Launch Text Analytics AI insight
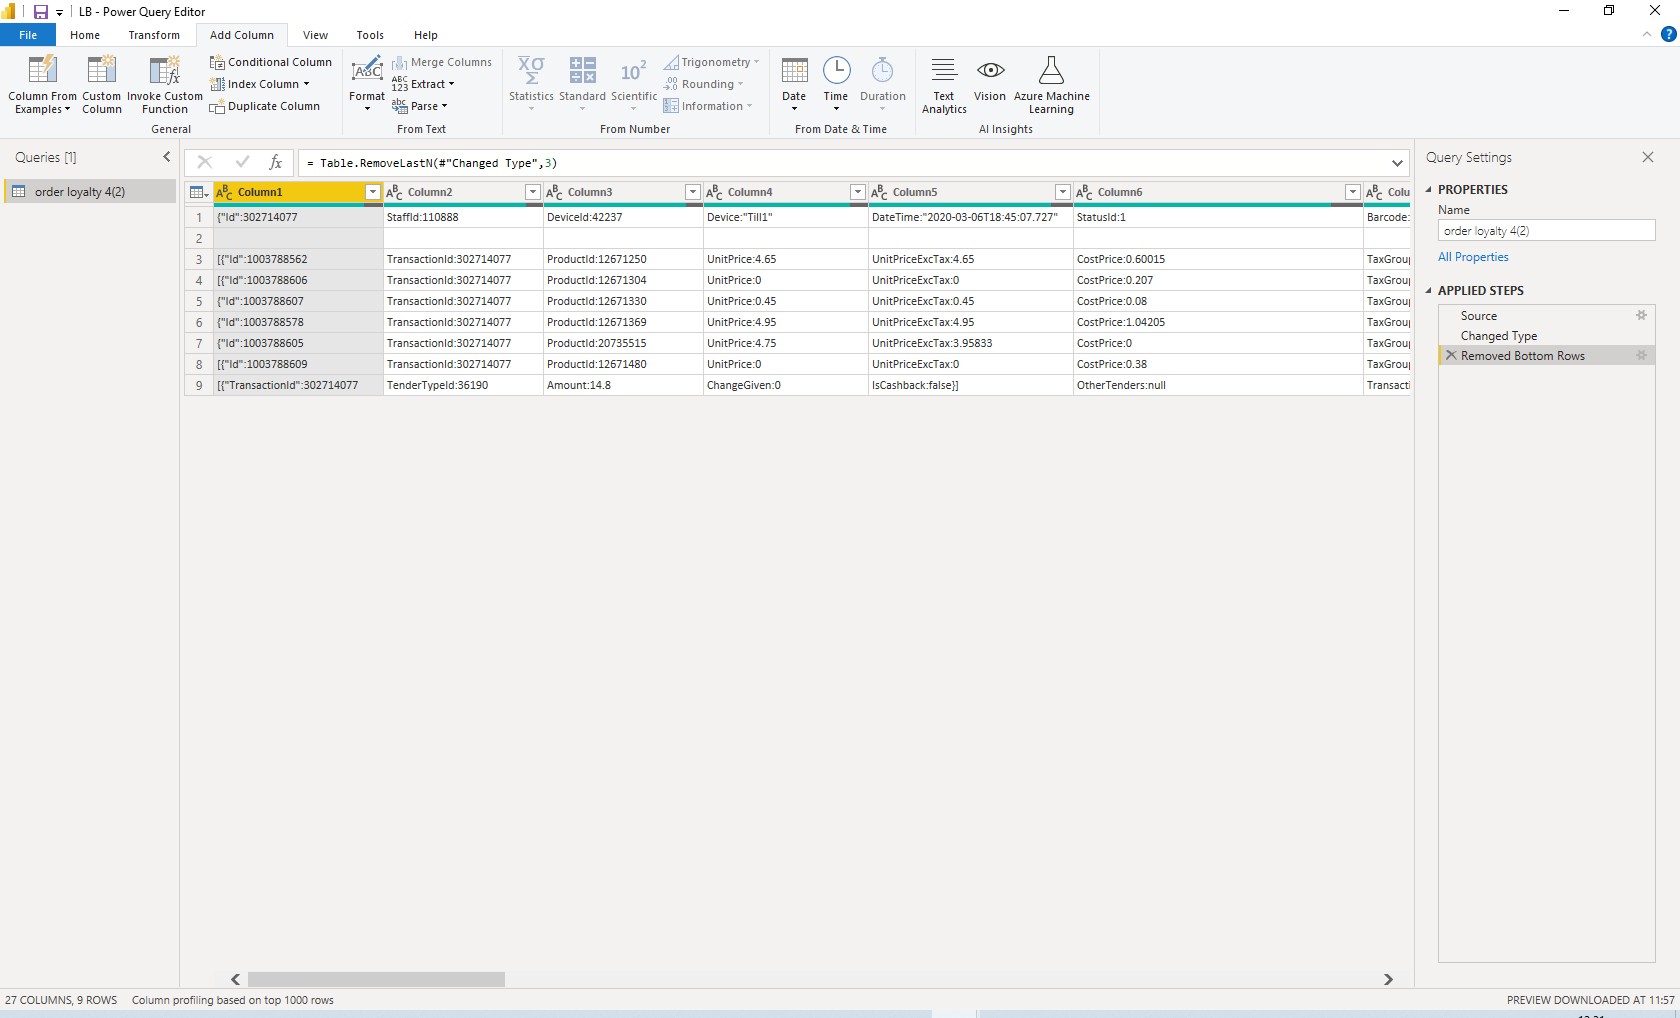1680x1018 pixels. pyautogui.click(x=944, y=85)
